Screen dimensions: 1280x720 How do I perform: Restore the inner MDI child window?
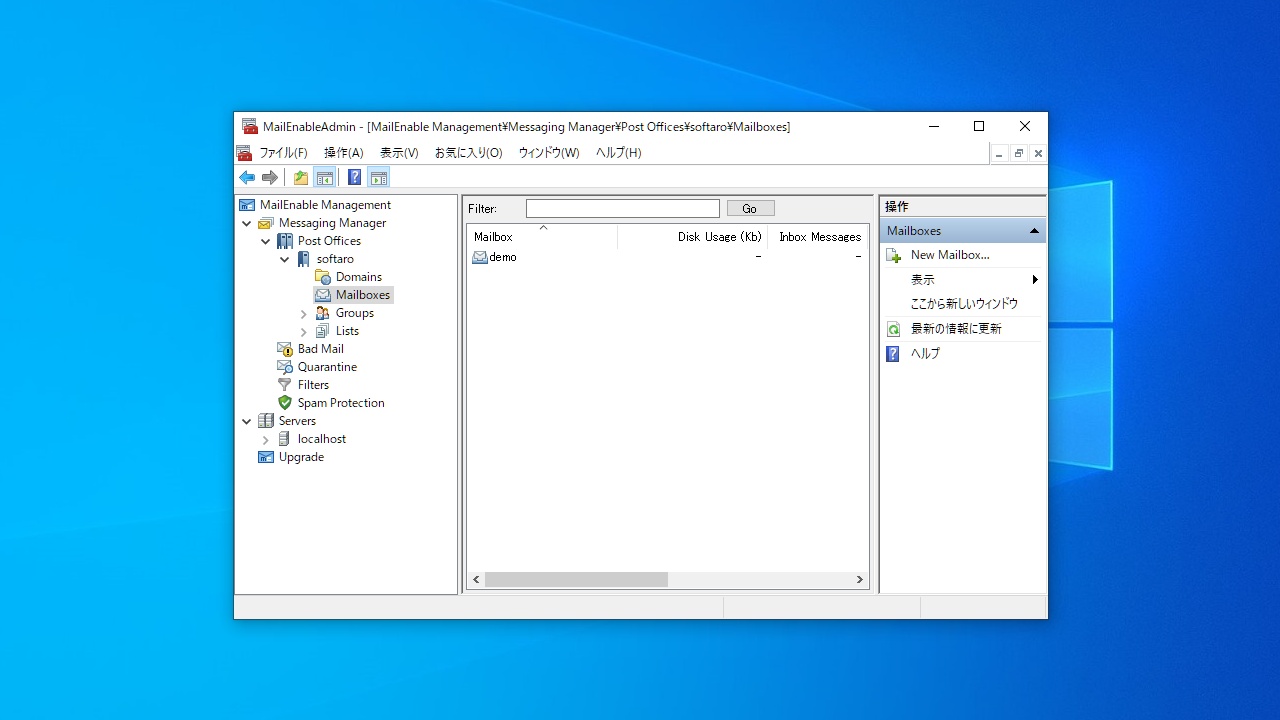tap(1018, 153)
